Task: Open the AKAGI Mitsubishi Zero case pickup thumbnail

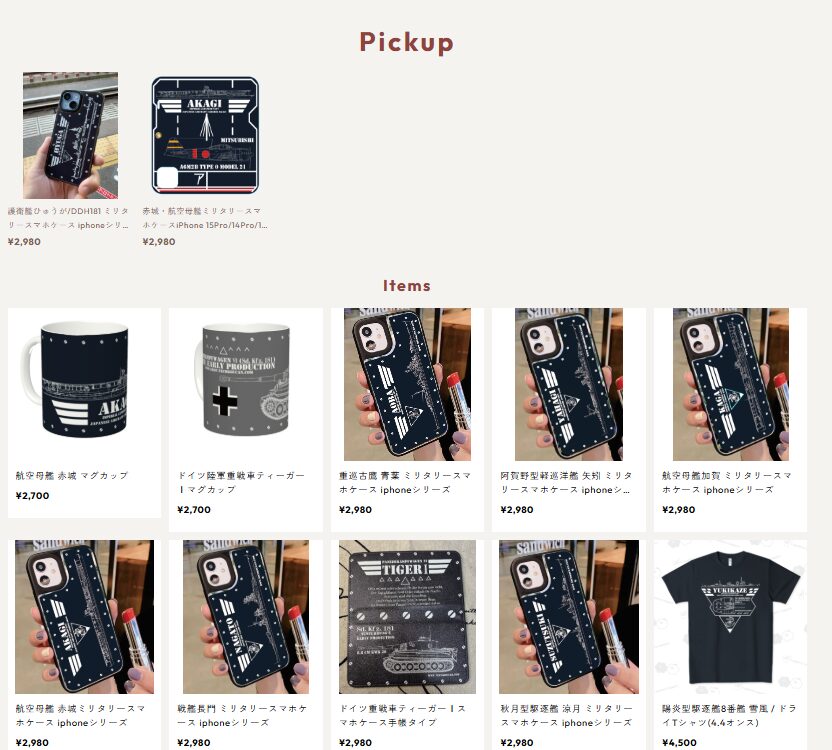Action: (x=205, y=135)
